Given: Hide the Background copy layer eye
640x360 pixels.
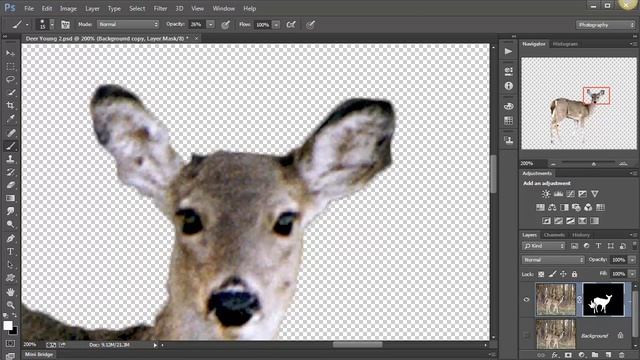Looking at the screenshot, I should (x=527, y=300).
